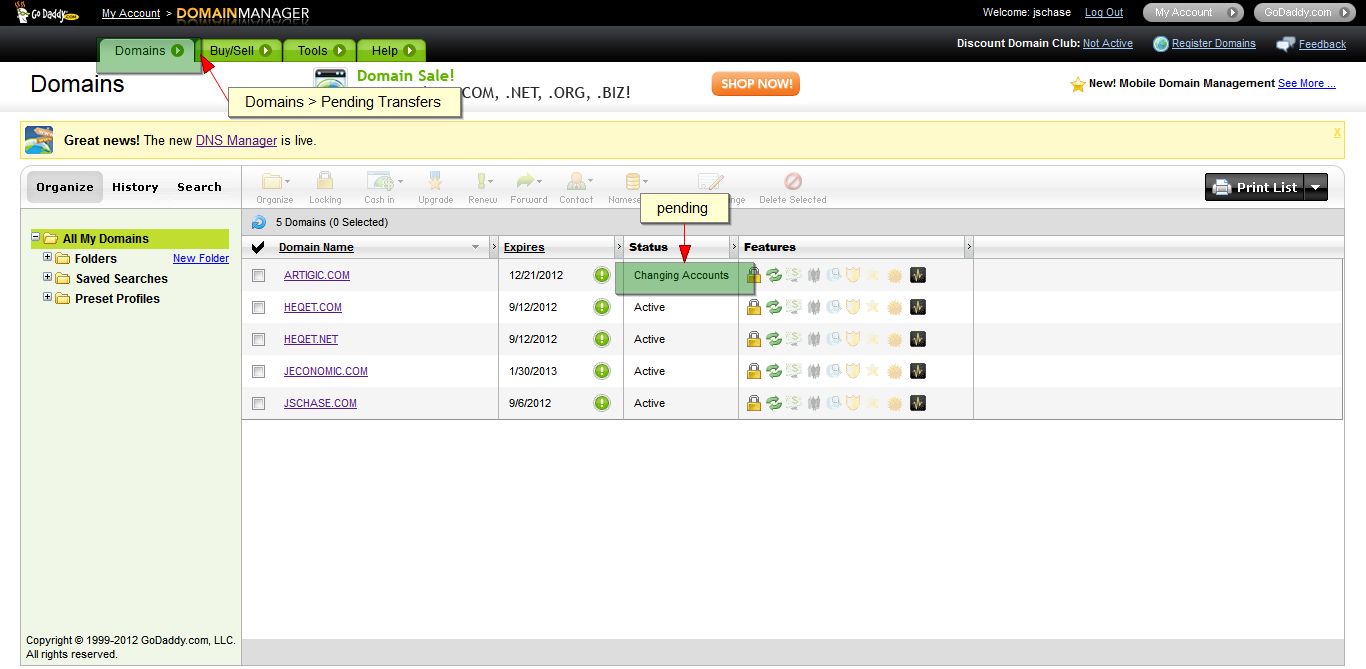
Task: Click the Upgrade ribbon toolbar icon
Action: (435, 182)
